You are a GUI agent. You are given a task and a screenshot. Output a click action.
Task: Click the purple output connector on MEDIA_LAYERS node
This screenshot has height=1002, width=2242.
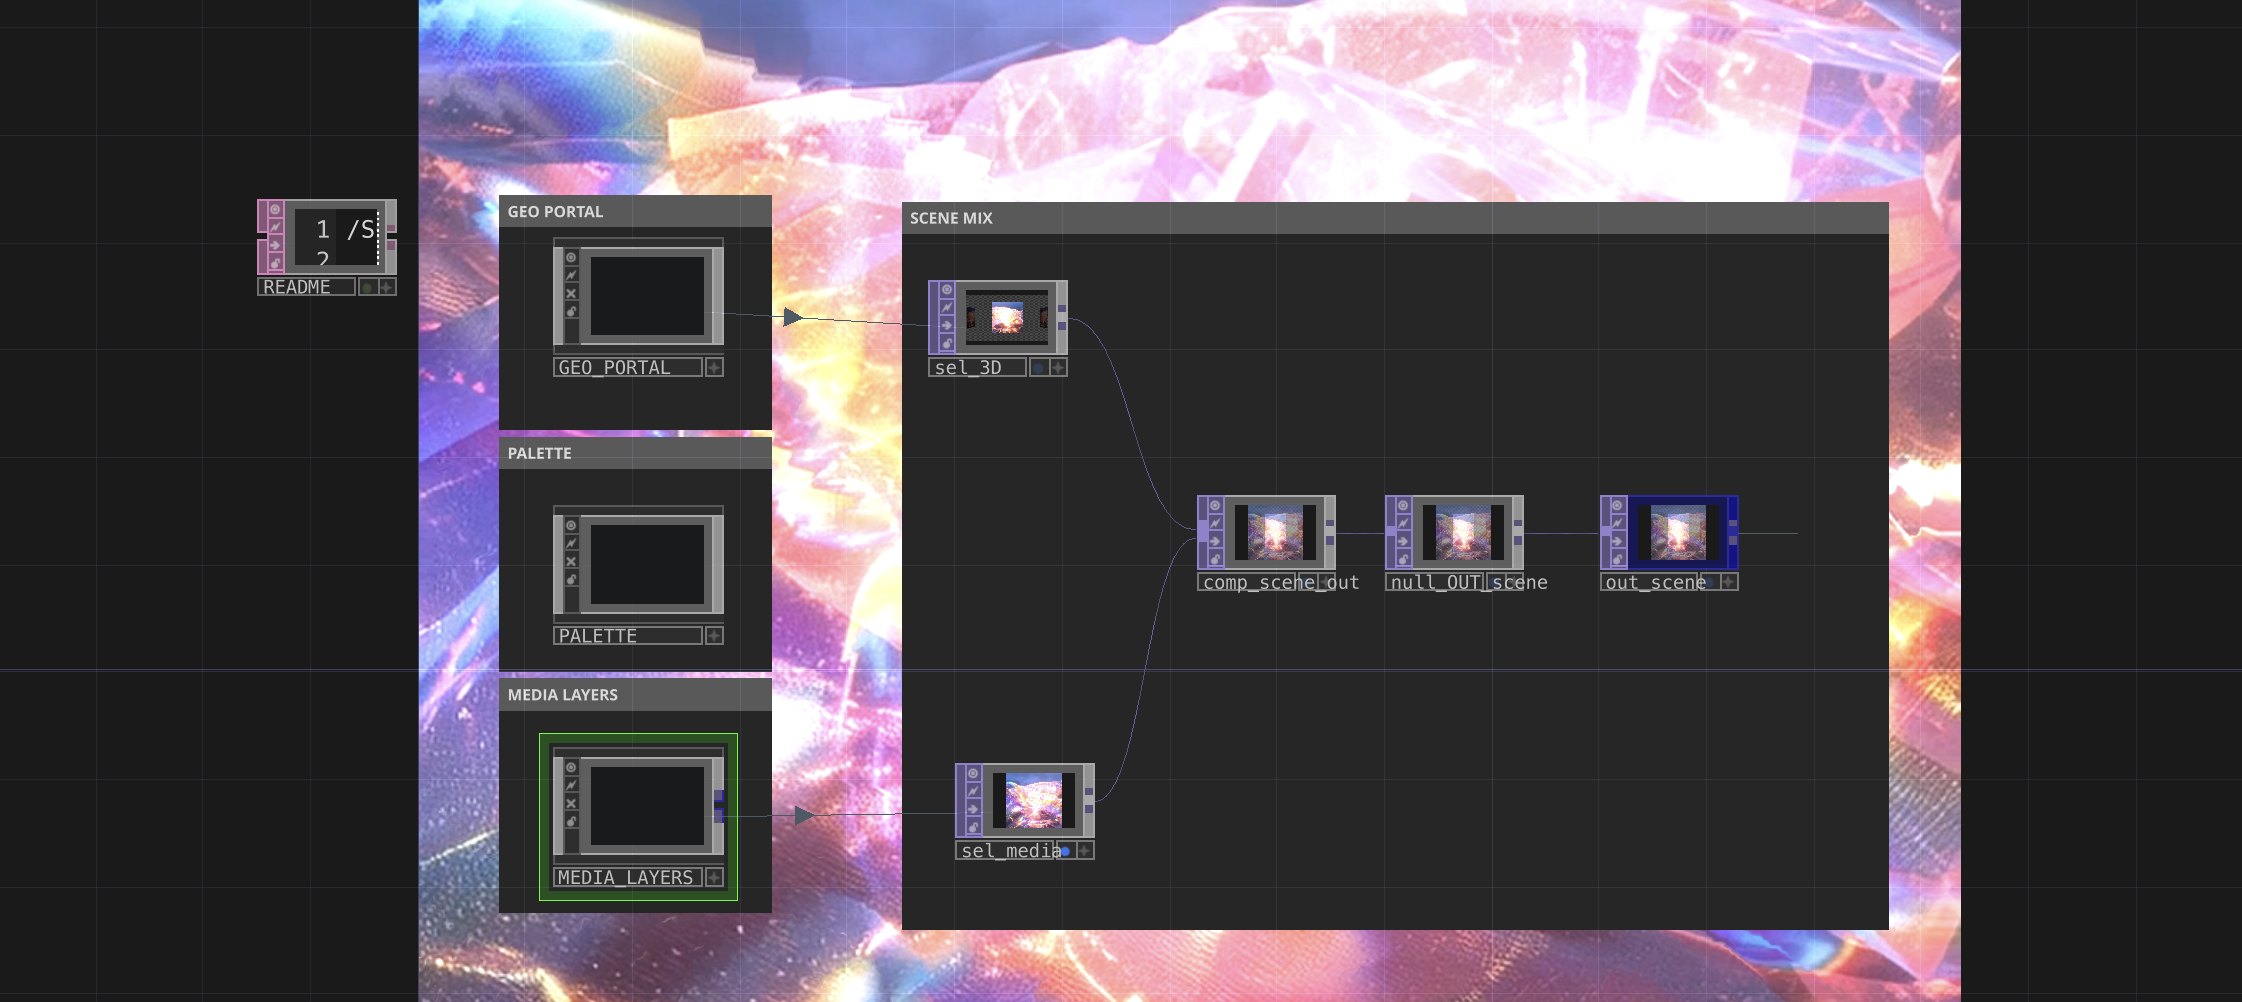click(719, 815)
